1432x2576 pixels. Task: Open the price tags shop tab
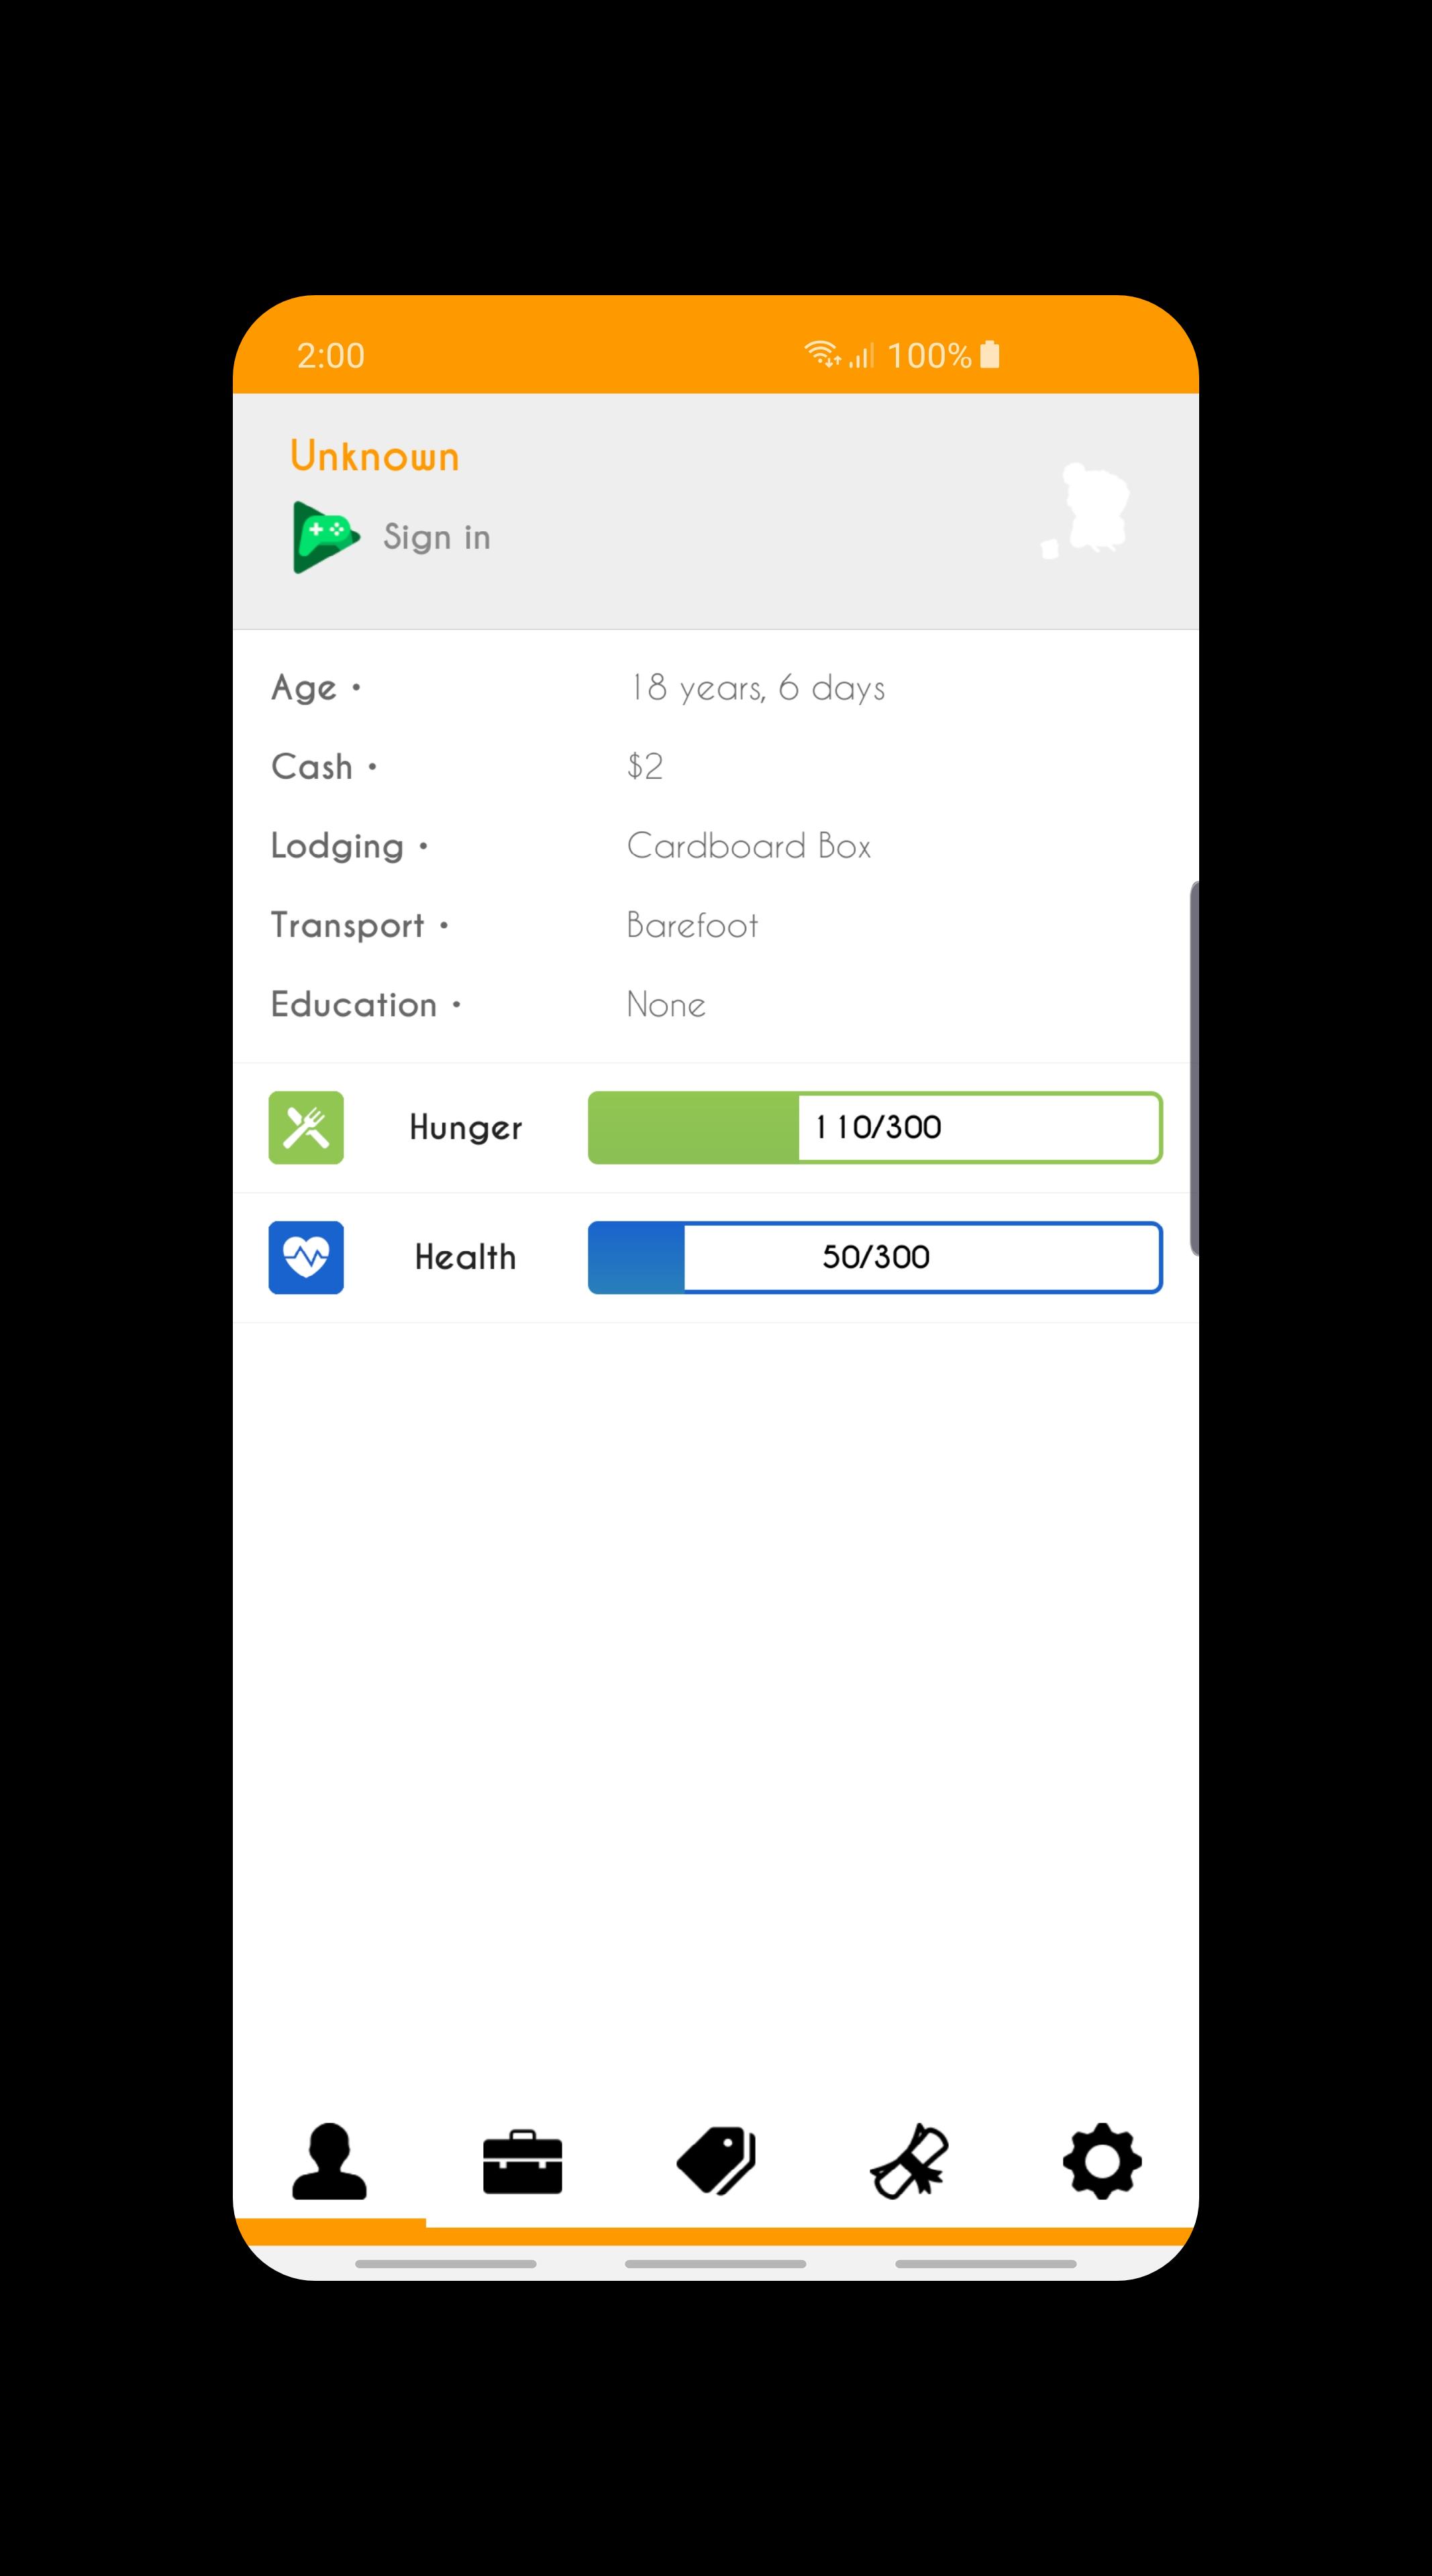716,2161
